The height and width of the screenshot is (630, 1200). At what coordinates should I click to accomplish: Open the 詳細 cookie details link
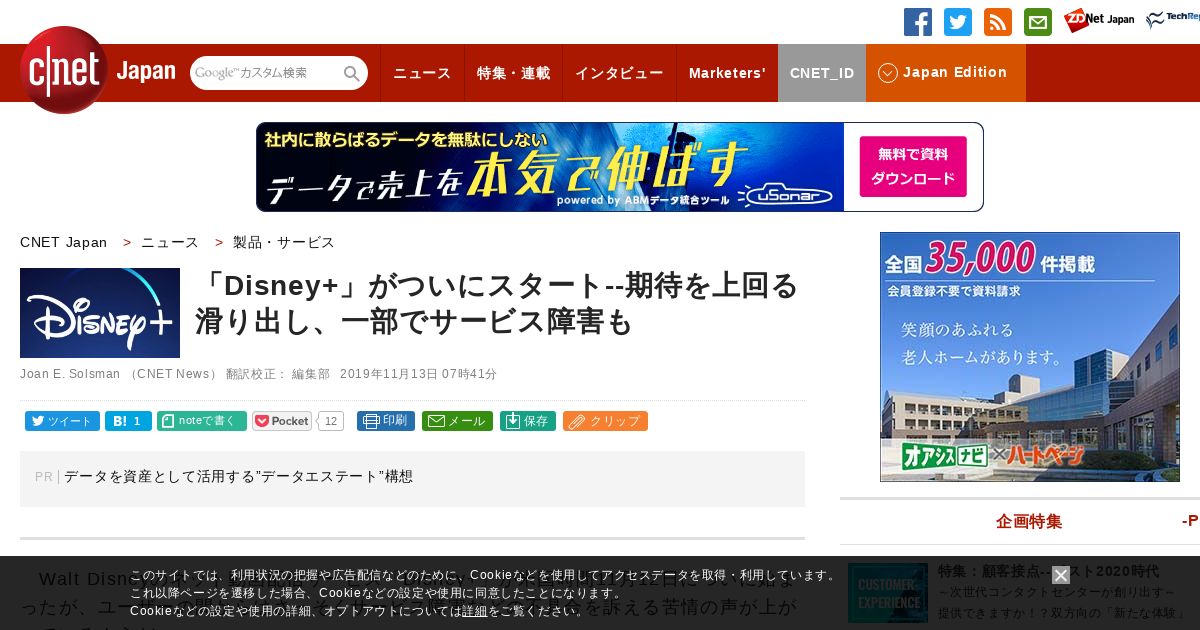pos(474,611)
